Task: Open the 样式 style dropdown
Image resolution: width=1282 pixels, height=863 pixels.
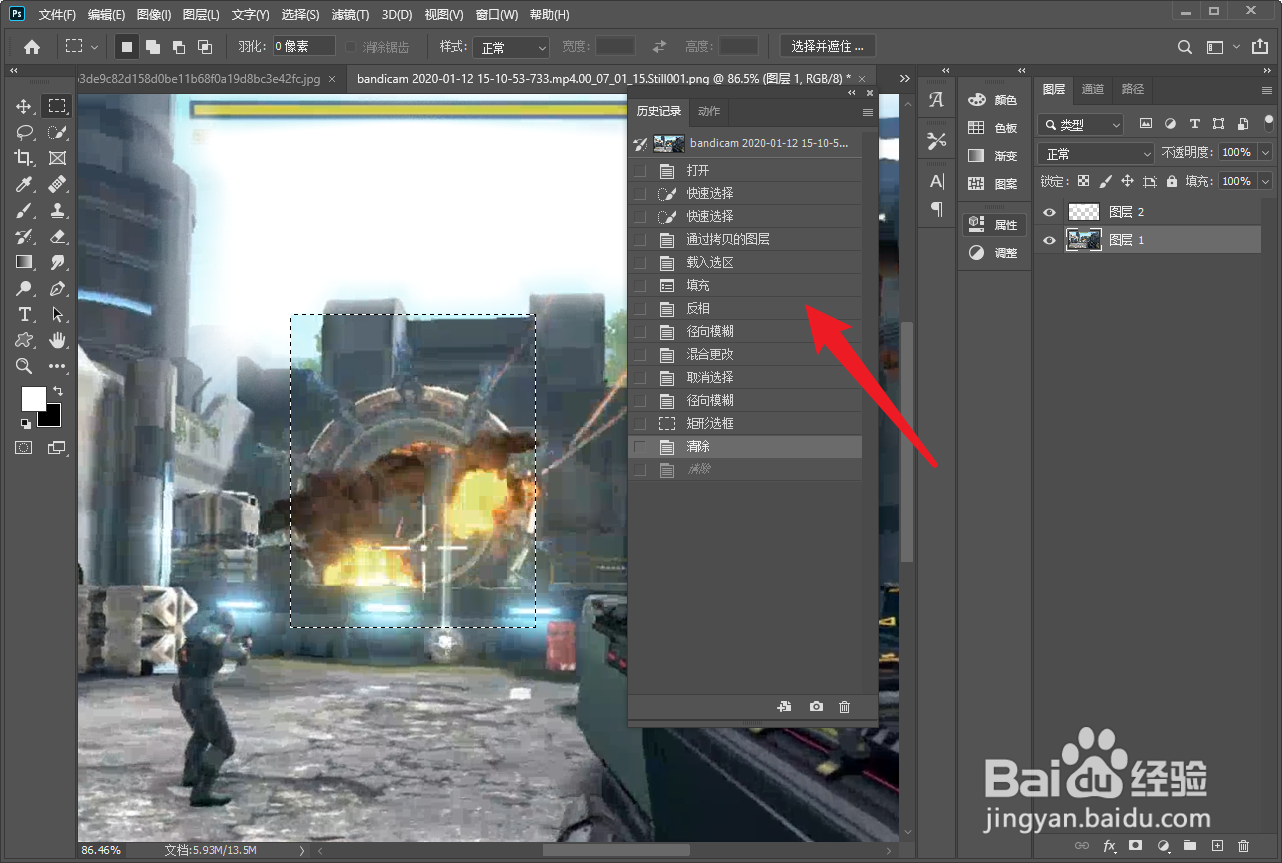Action: (x=512, y=47)
